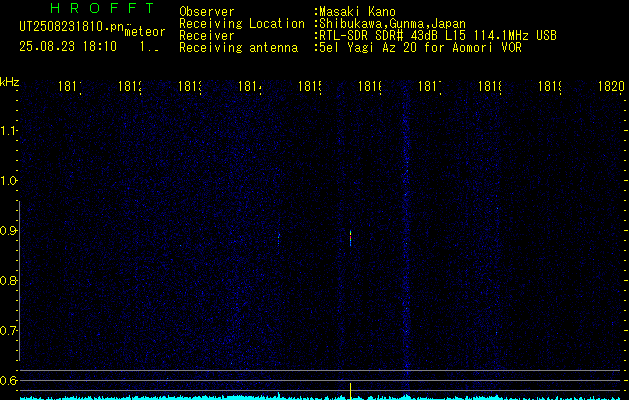The height and width of the screenshot is (400, 629).
Task: Click the cyan signal level graph at bottom
Action: click(x=321, y=398)
